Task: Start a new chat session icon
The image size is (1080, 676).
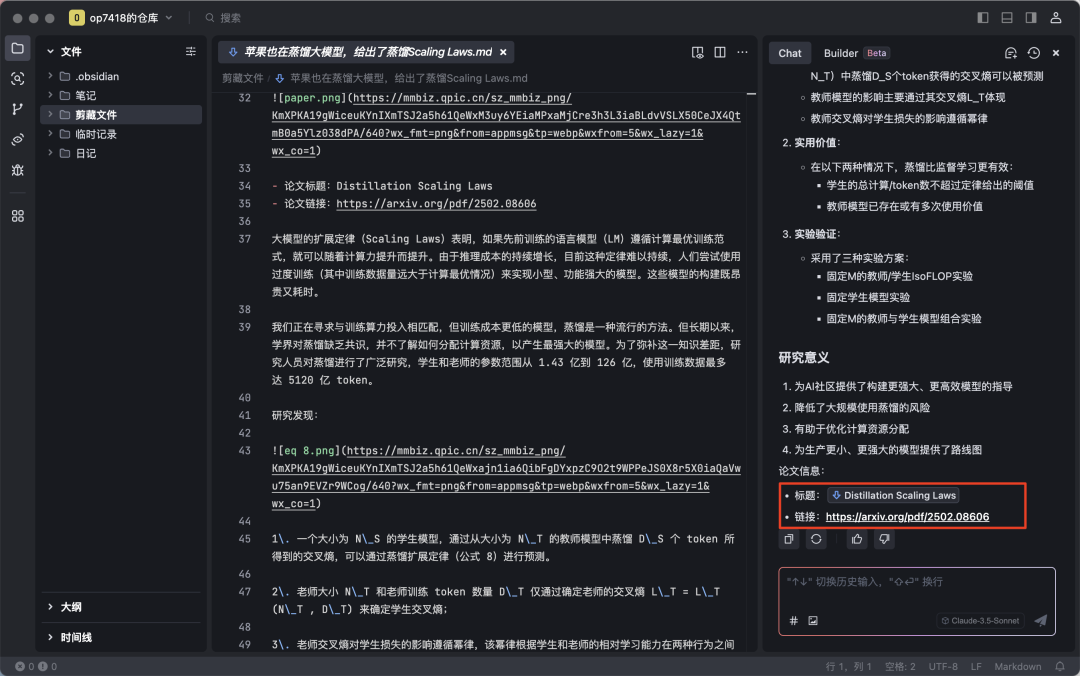Action: (x=1011, y=53)
